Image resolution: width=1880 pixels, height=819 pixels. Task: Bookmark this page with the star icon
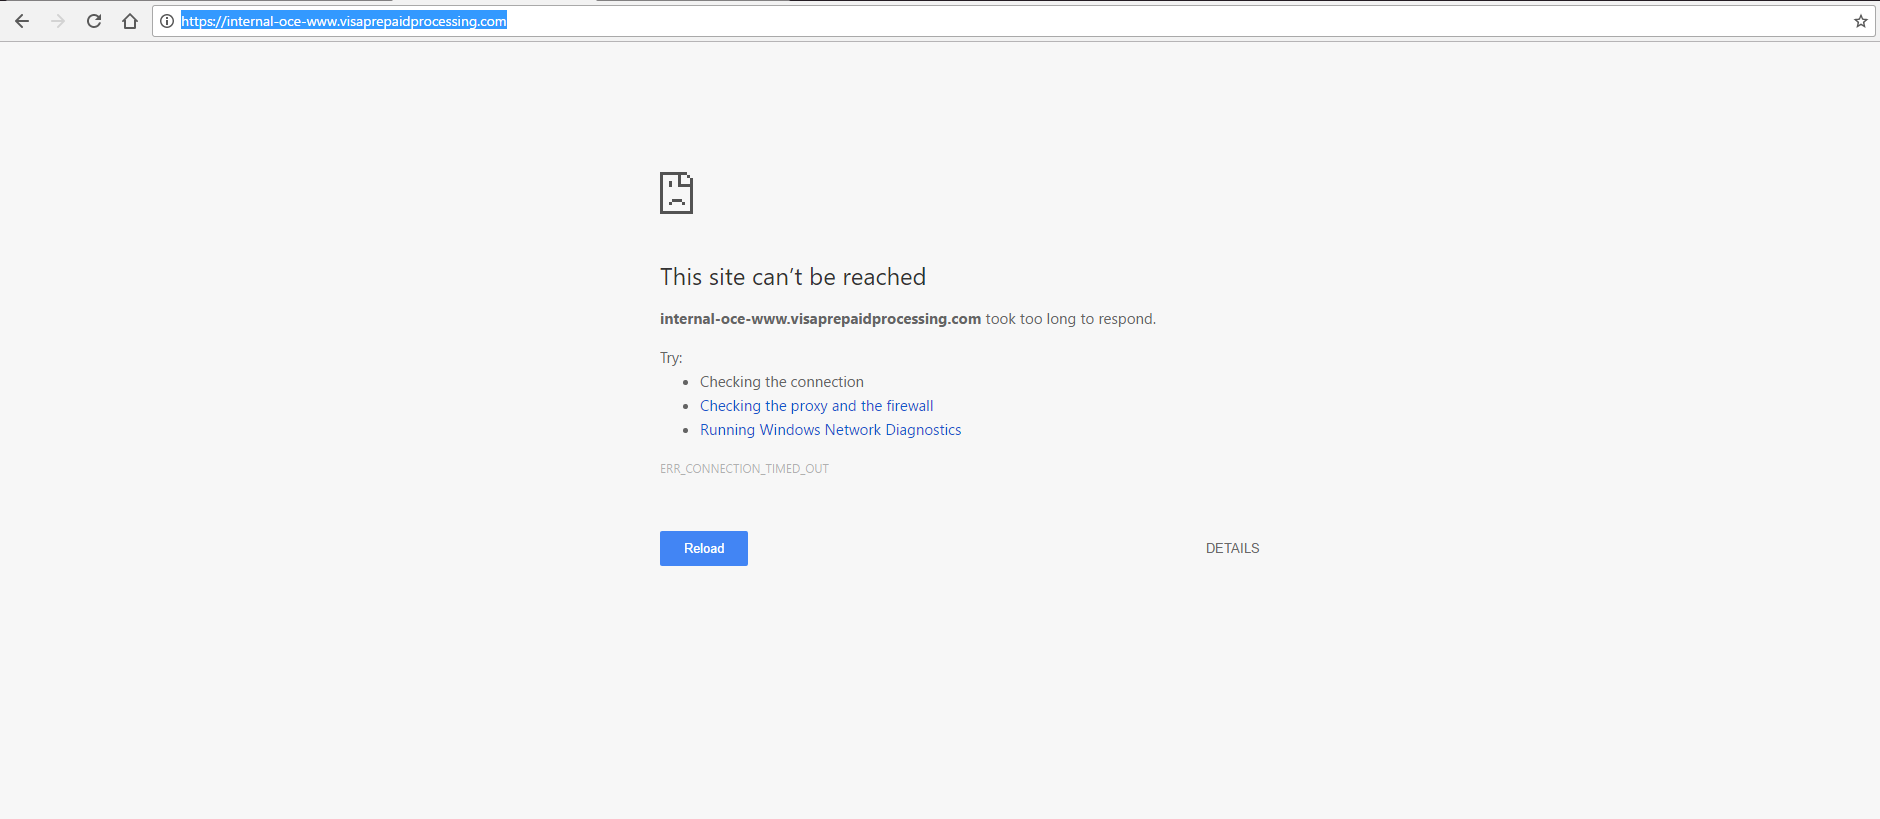pyautogui.click(x=1860, y=21)
